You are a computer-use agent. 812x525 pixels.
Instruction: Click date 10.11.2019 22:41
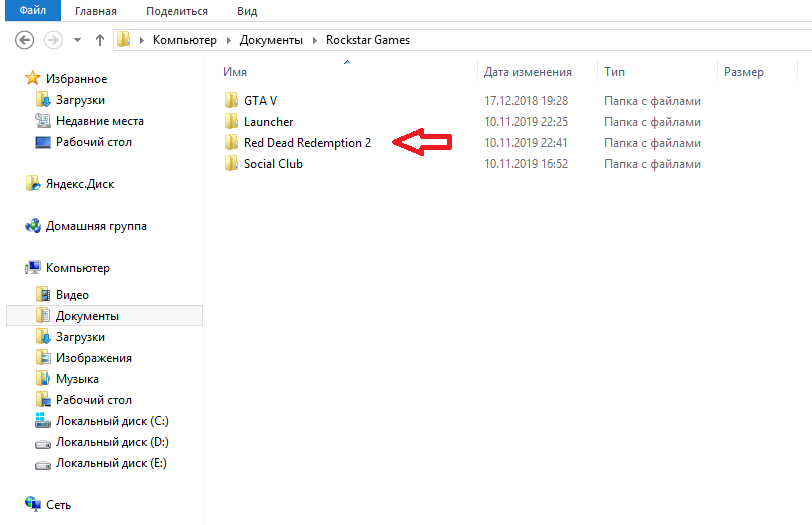(x=526, y=142)
